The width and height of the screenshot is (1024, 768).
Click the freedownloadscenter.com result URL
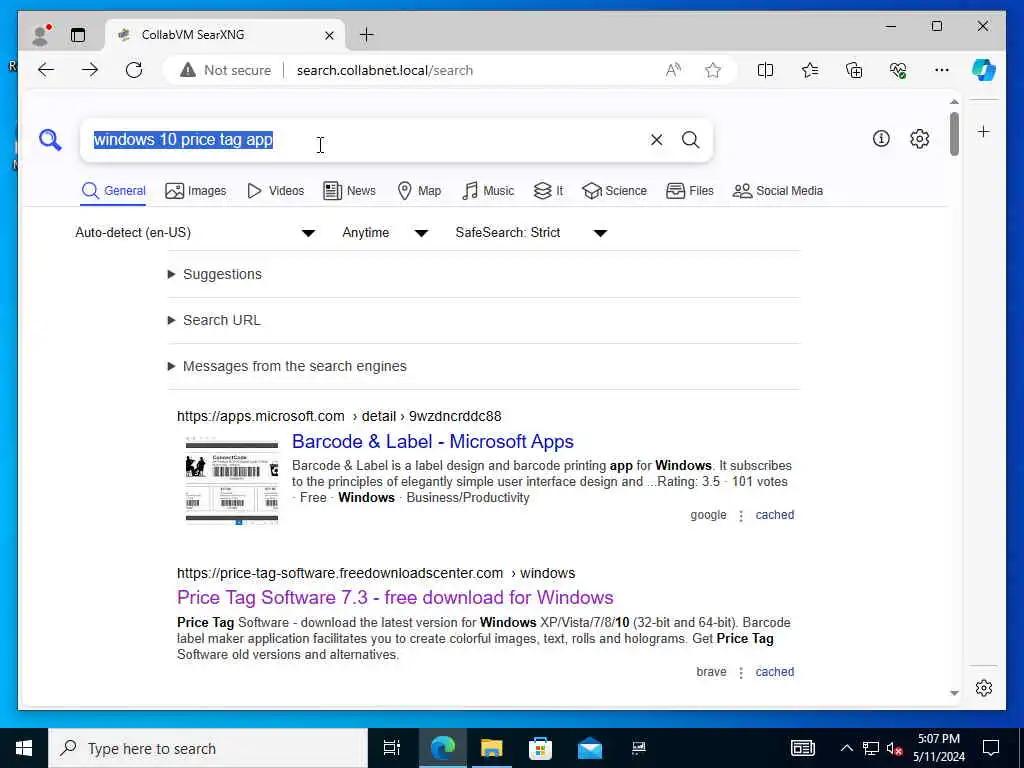coord(376,573)
